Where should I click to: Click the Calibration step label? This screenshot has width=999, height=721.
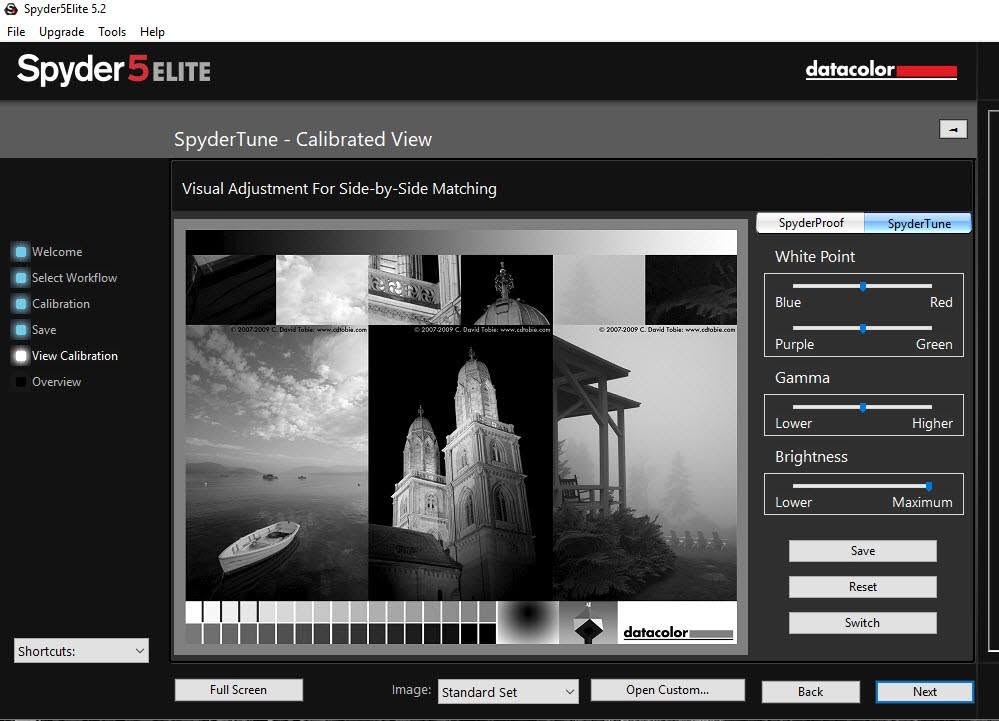(61, 304)
